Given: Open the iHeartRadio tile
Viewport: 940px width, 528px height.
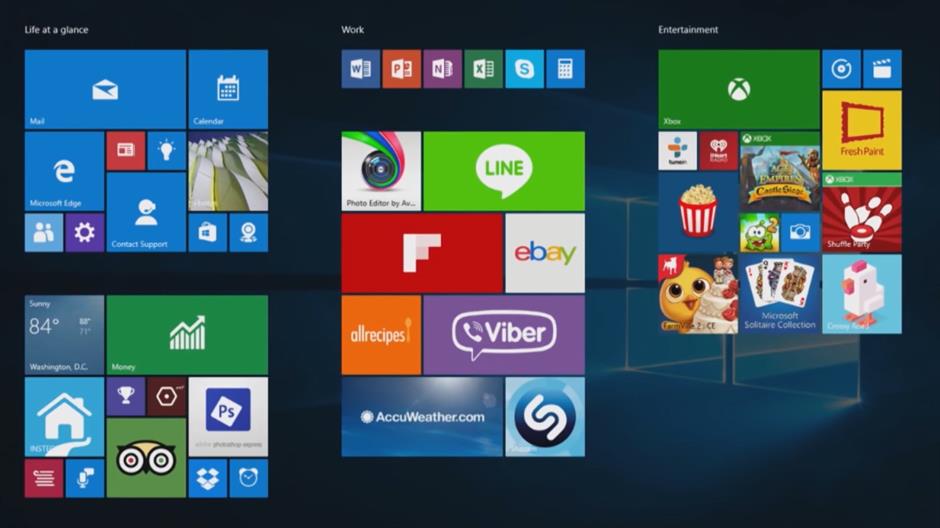Looking at the screenshot, I should [x=719, y=151].
